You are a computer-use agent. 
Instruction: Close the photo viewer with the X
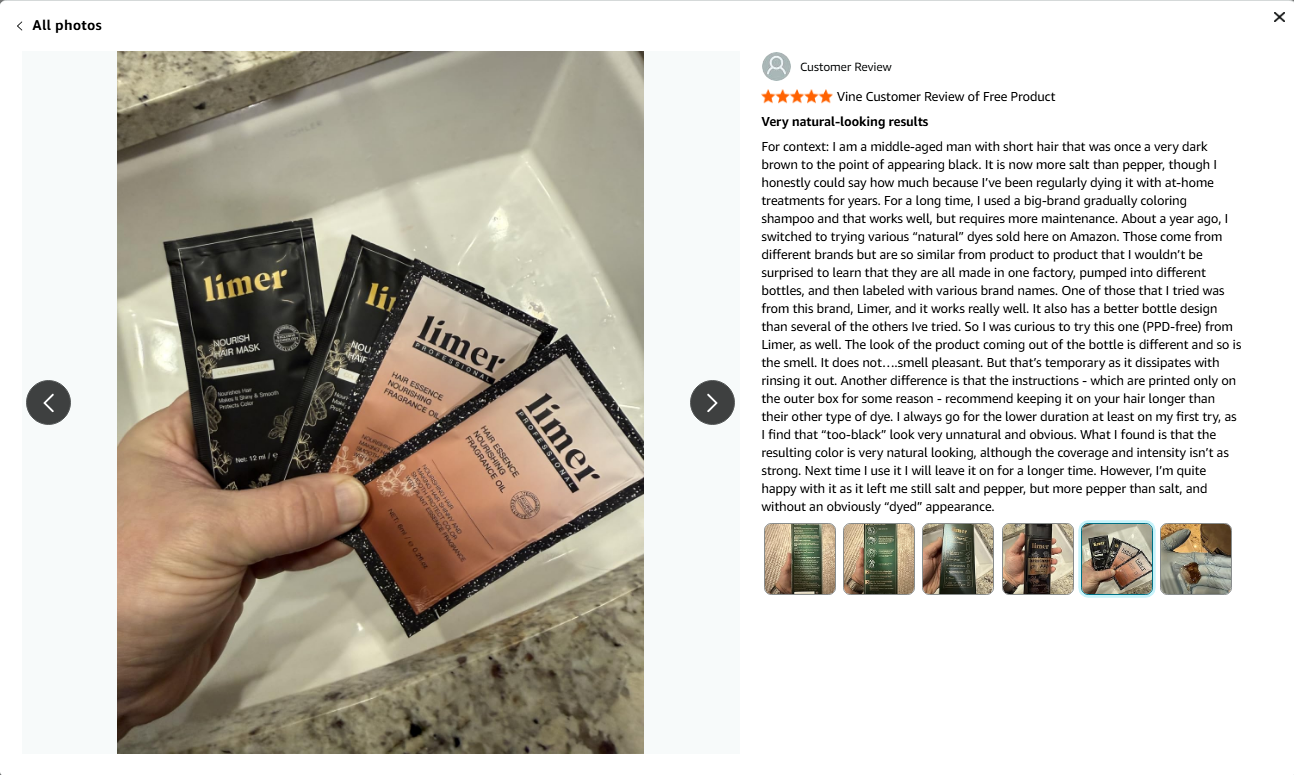(1279, 17)
